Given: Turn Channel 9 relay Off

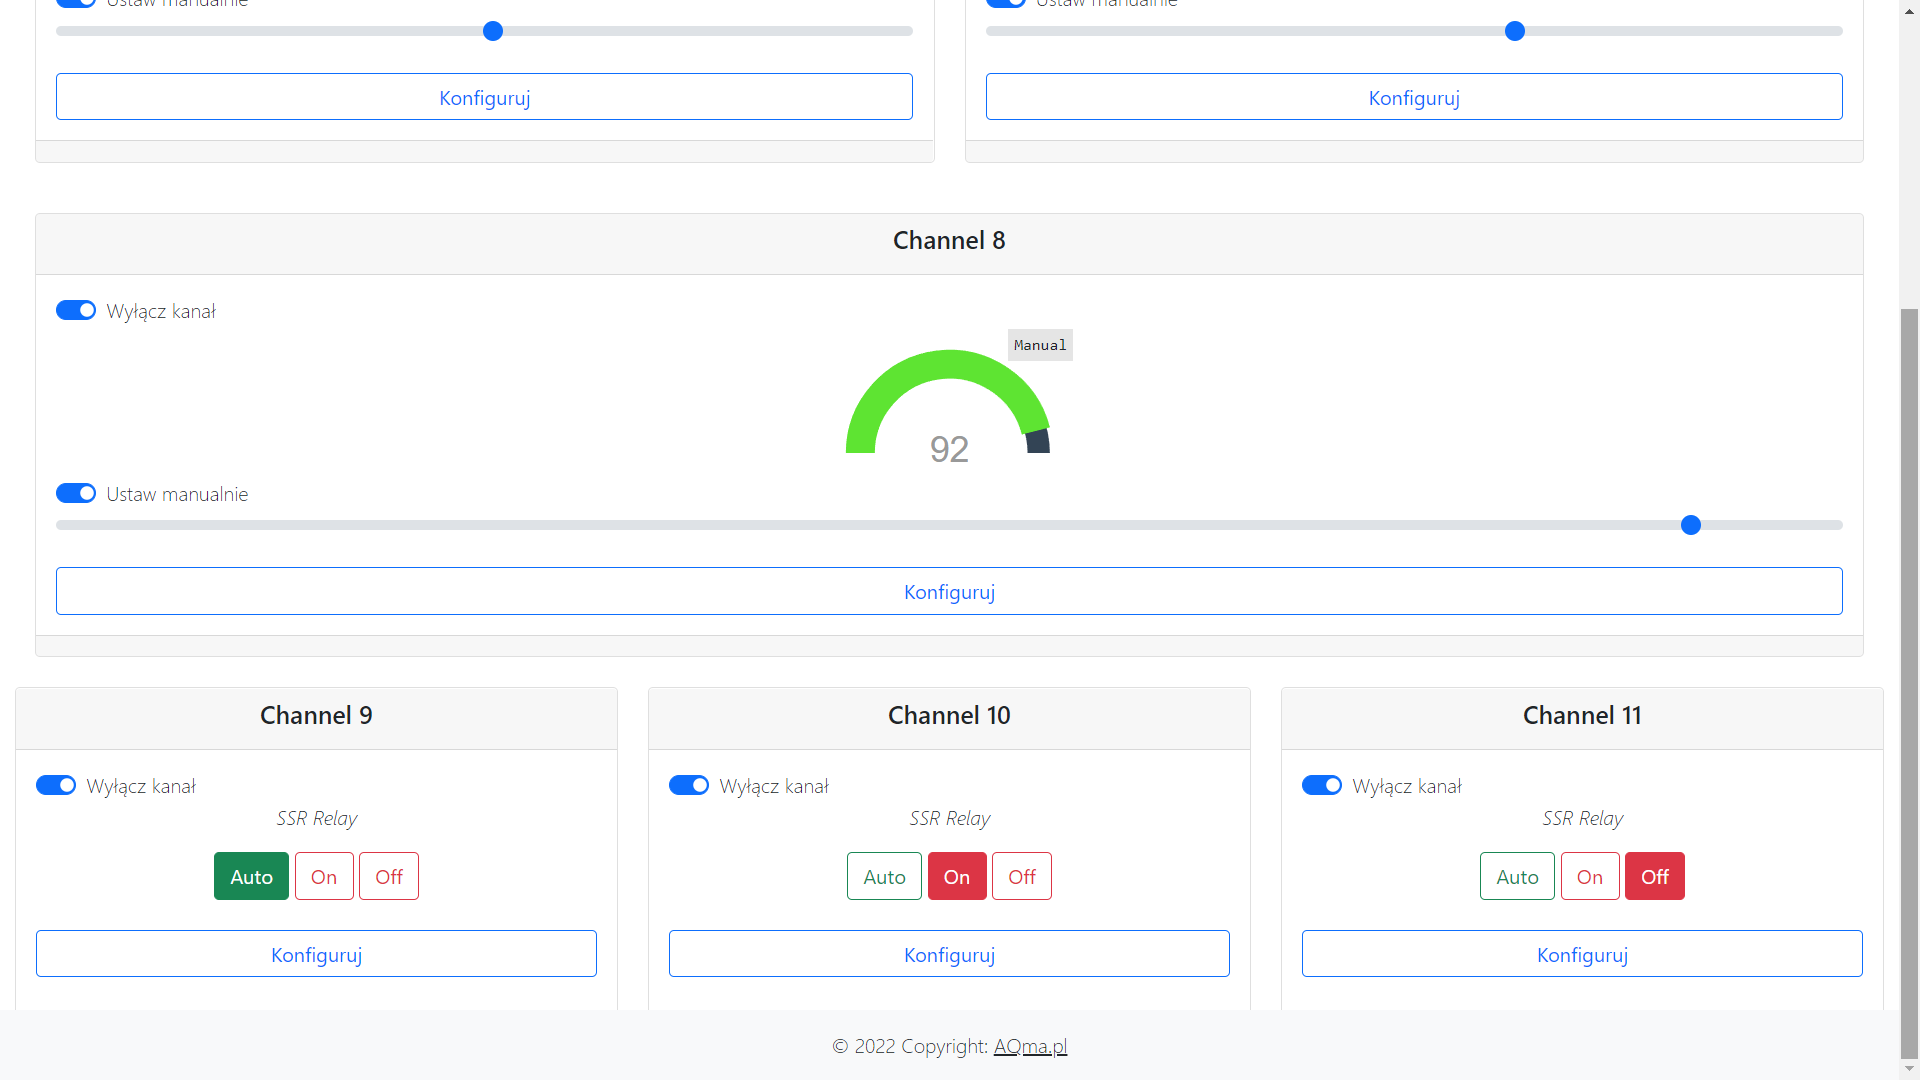Looking at the screenshot, I should [x=389, y=877].
